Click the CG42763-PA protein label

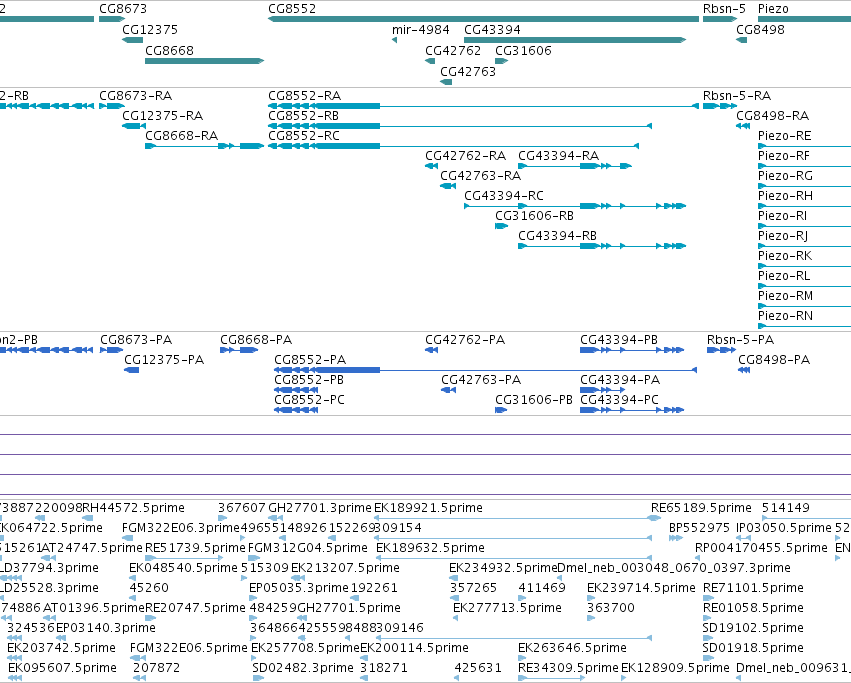click(481, 380)
